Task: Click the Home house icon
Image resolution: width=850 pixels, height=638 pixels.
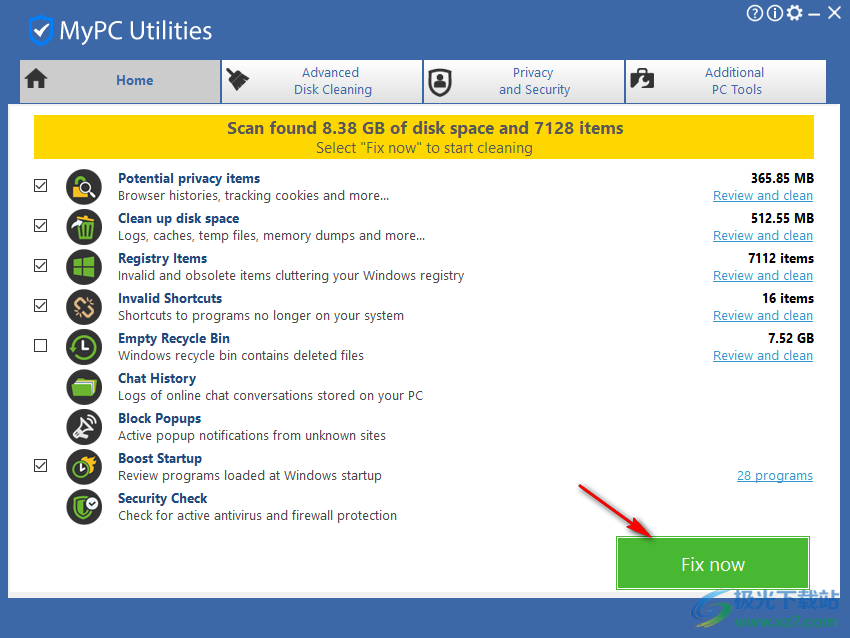Action: pos(36,79)
